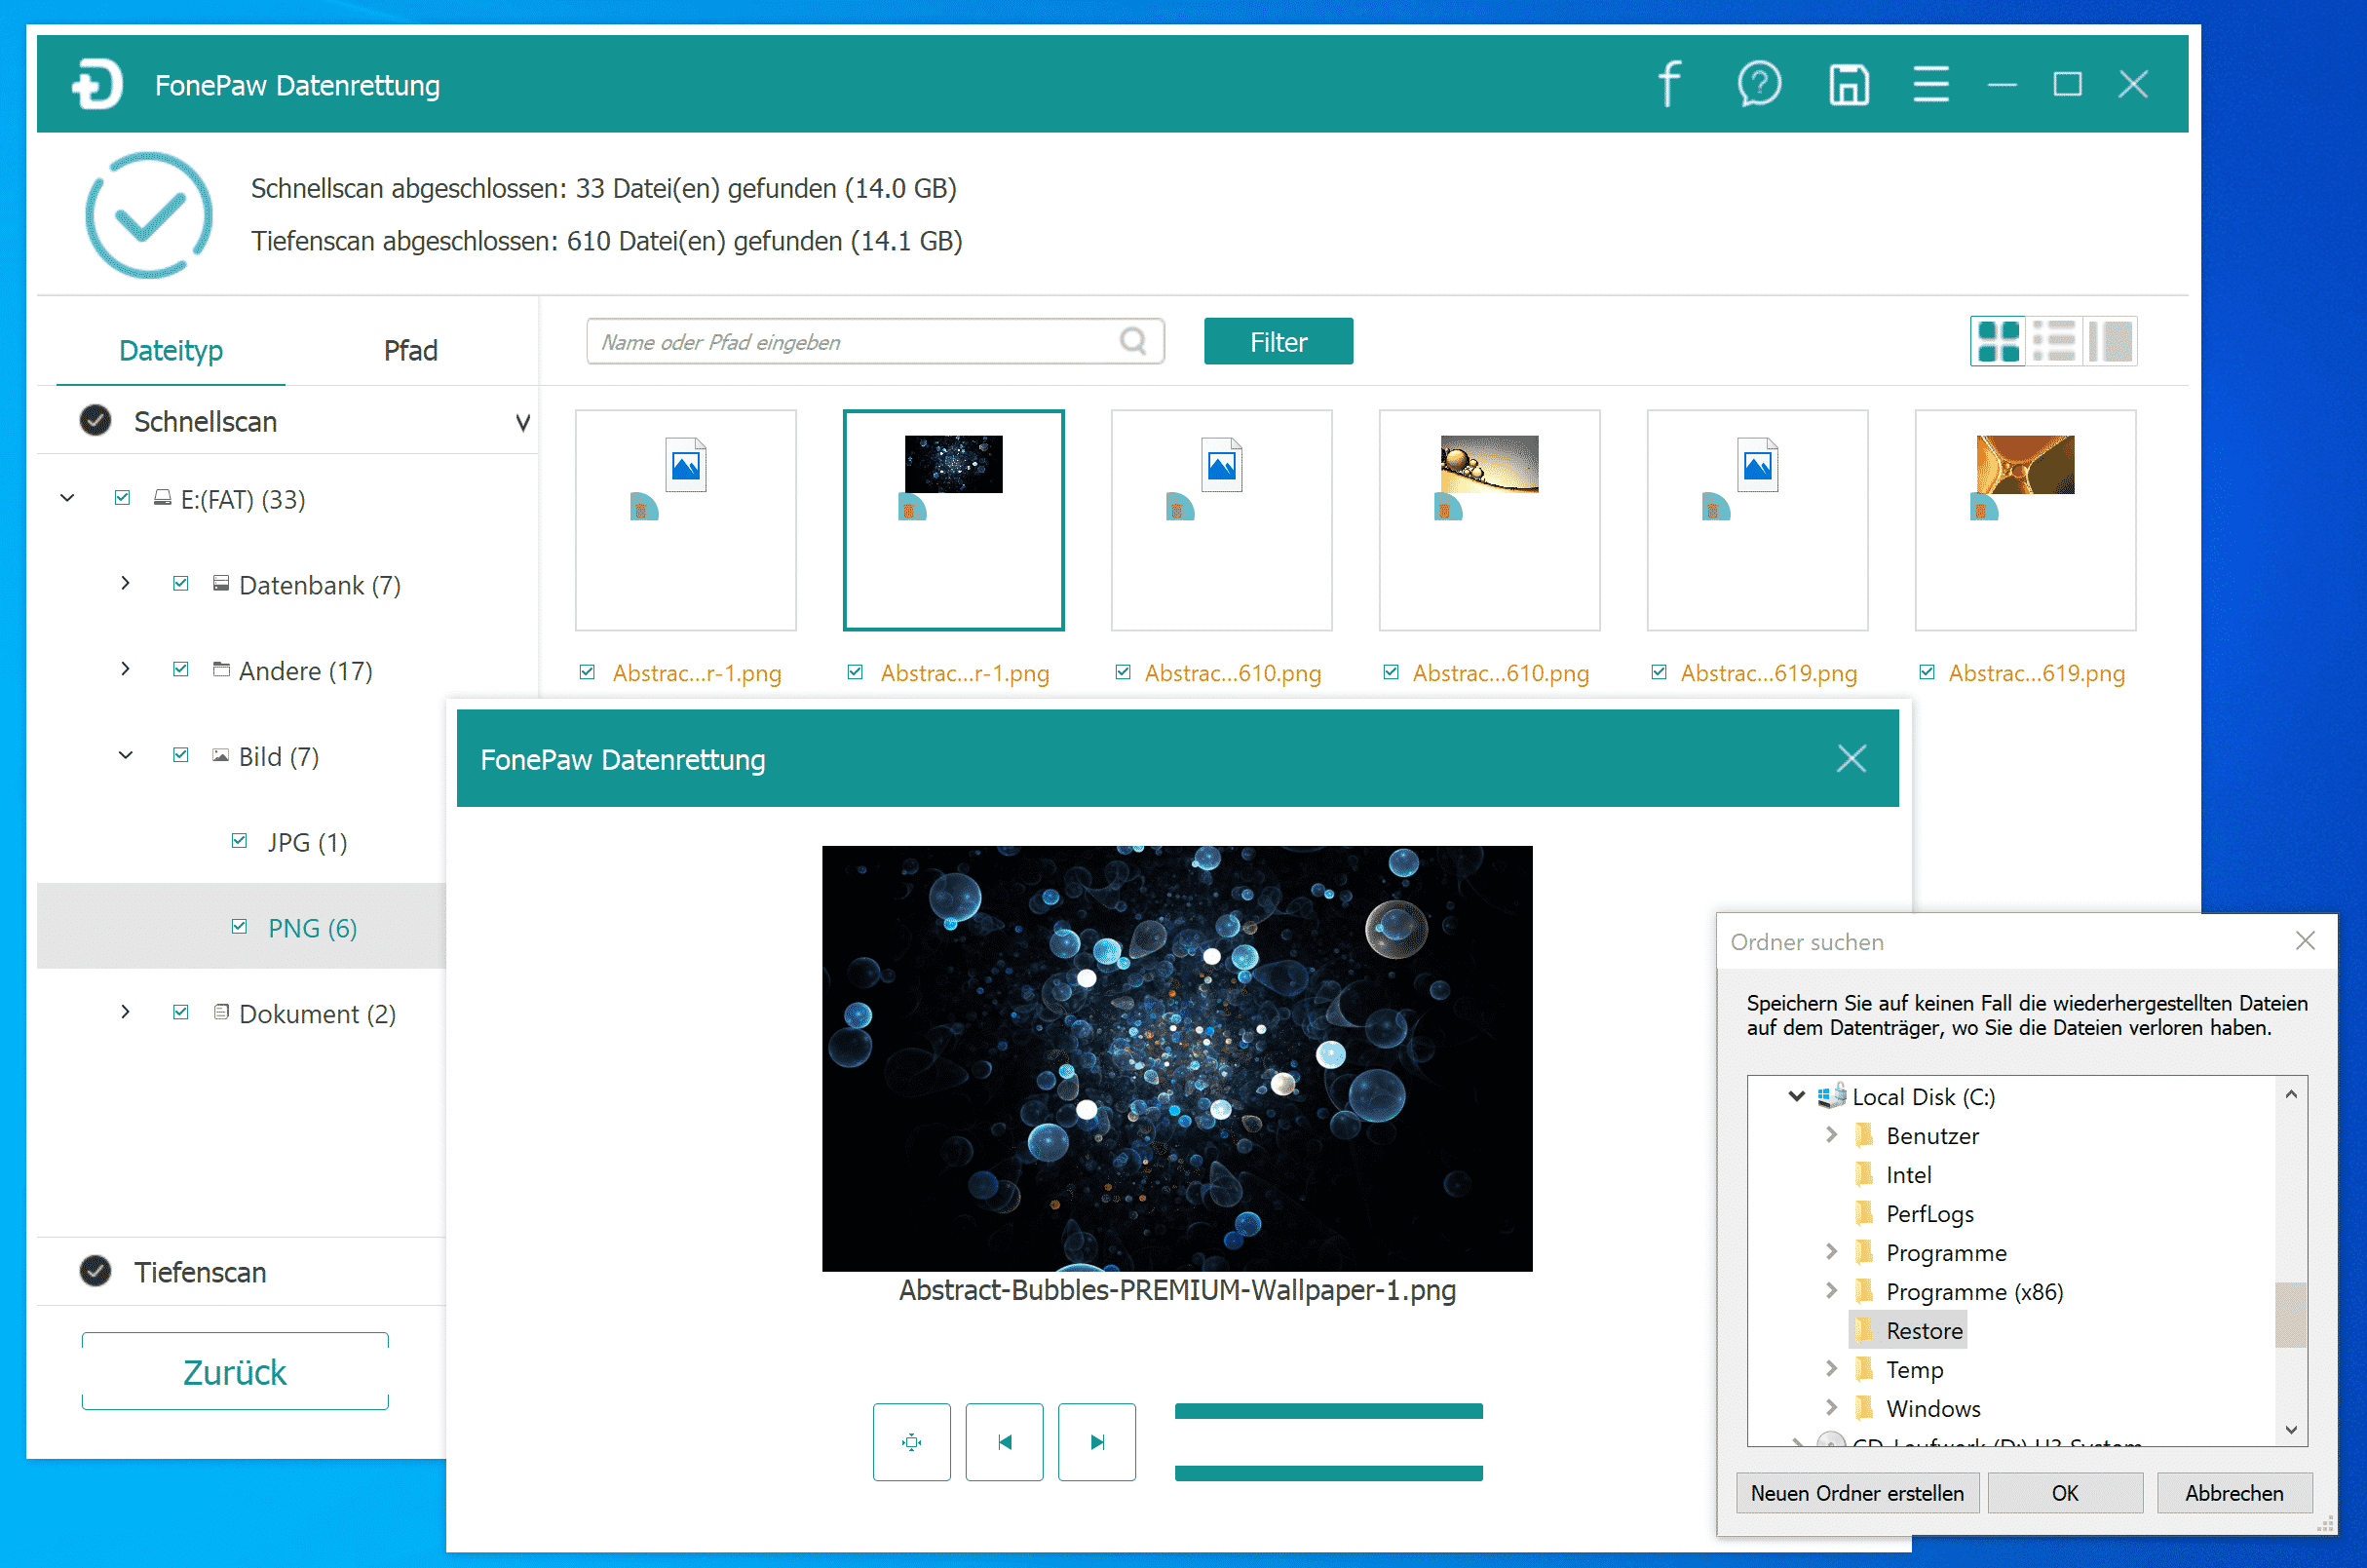Viewport: 2367px width, 1568px height.
Task: Click the search magnifier icon
Action: click(1133, 342)
